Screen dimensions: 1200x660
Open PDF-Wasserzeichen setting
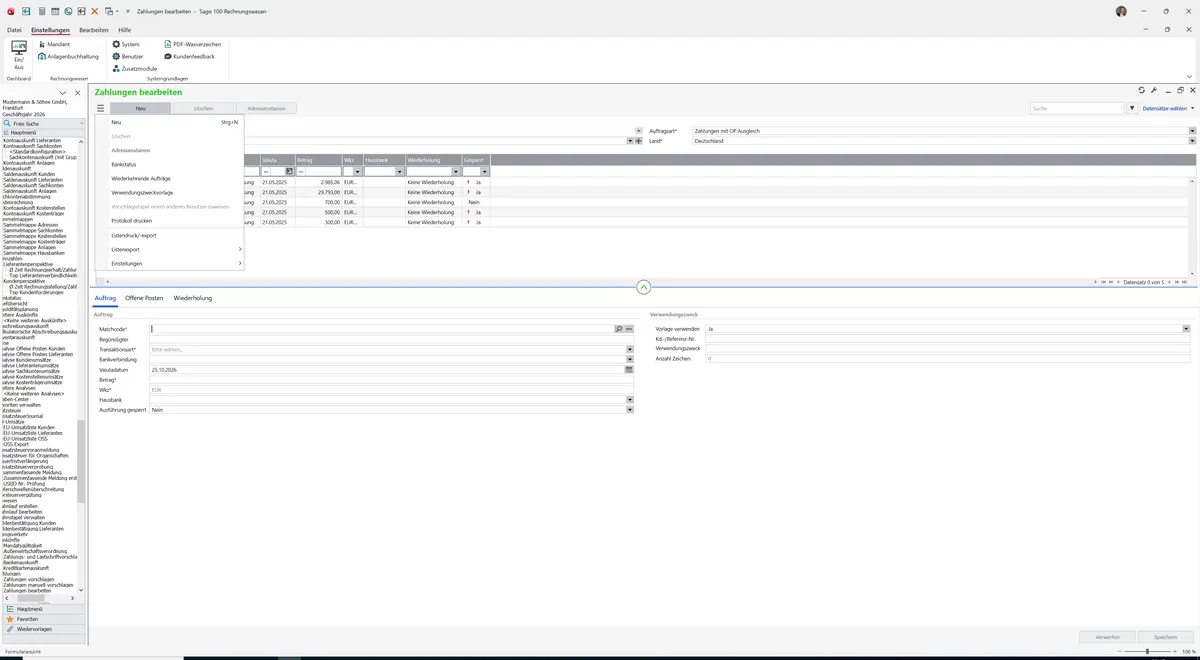pos(192,44)
